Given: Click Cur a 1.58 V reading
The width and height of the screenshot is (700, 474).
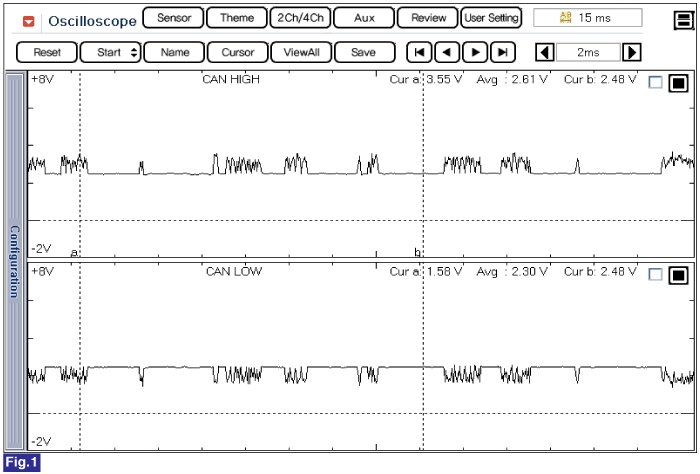Looking at the screenshot, I should coord(426,271).
